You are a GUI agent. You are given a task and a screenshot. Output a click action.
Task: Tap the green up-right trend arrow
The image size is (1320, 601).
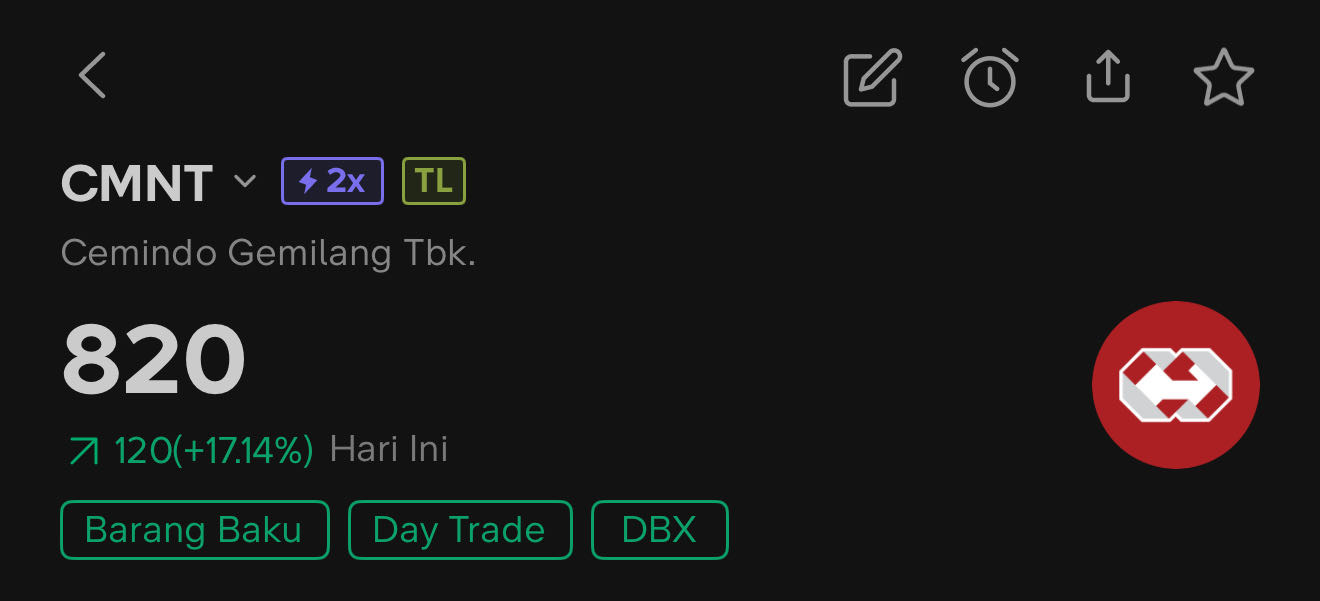[83, 452]
